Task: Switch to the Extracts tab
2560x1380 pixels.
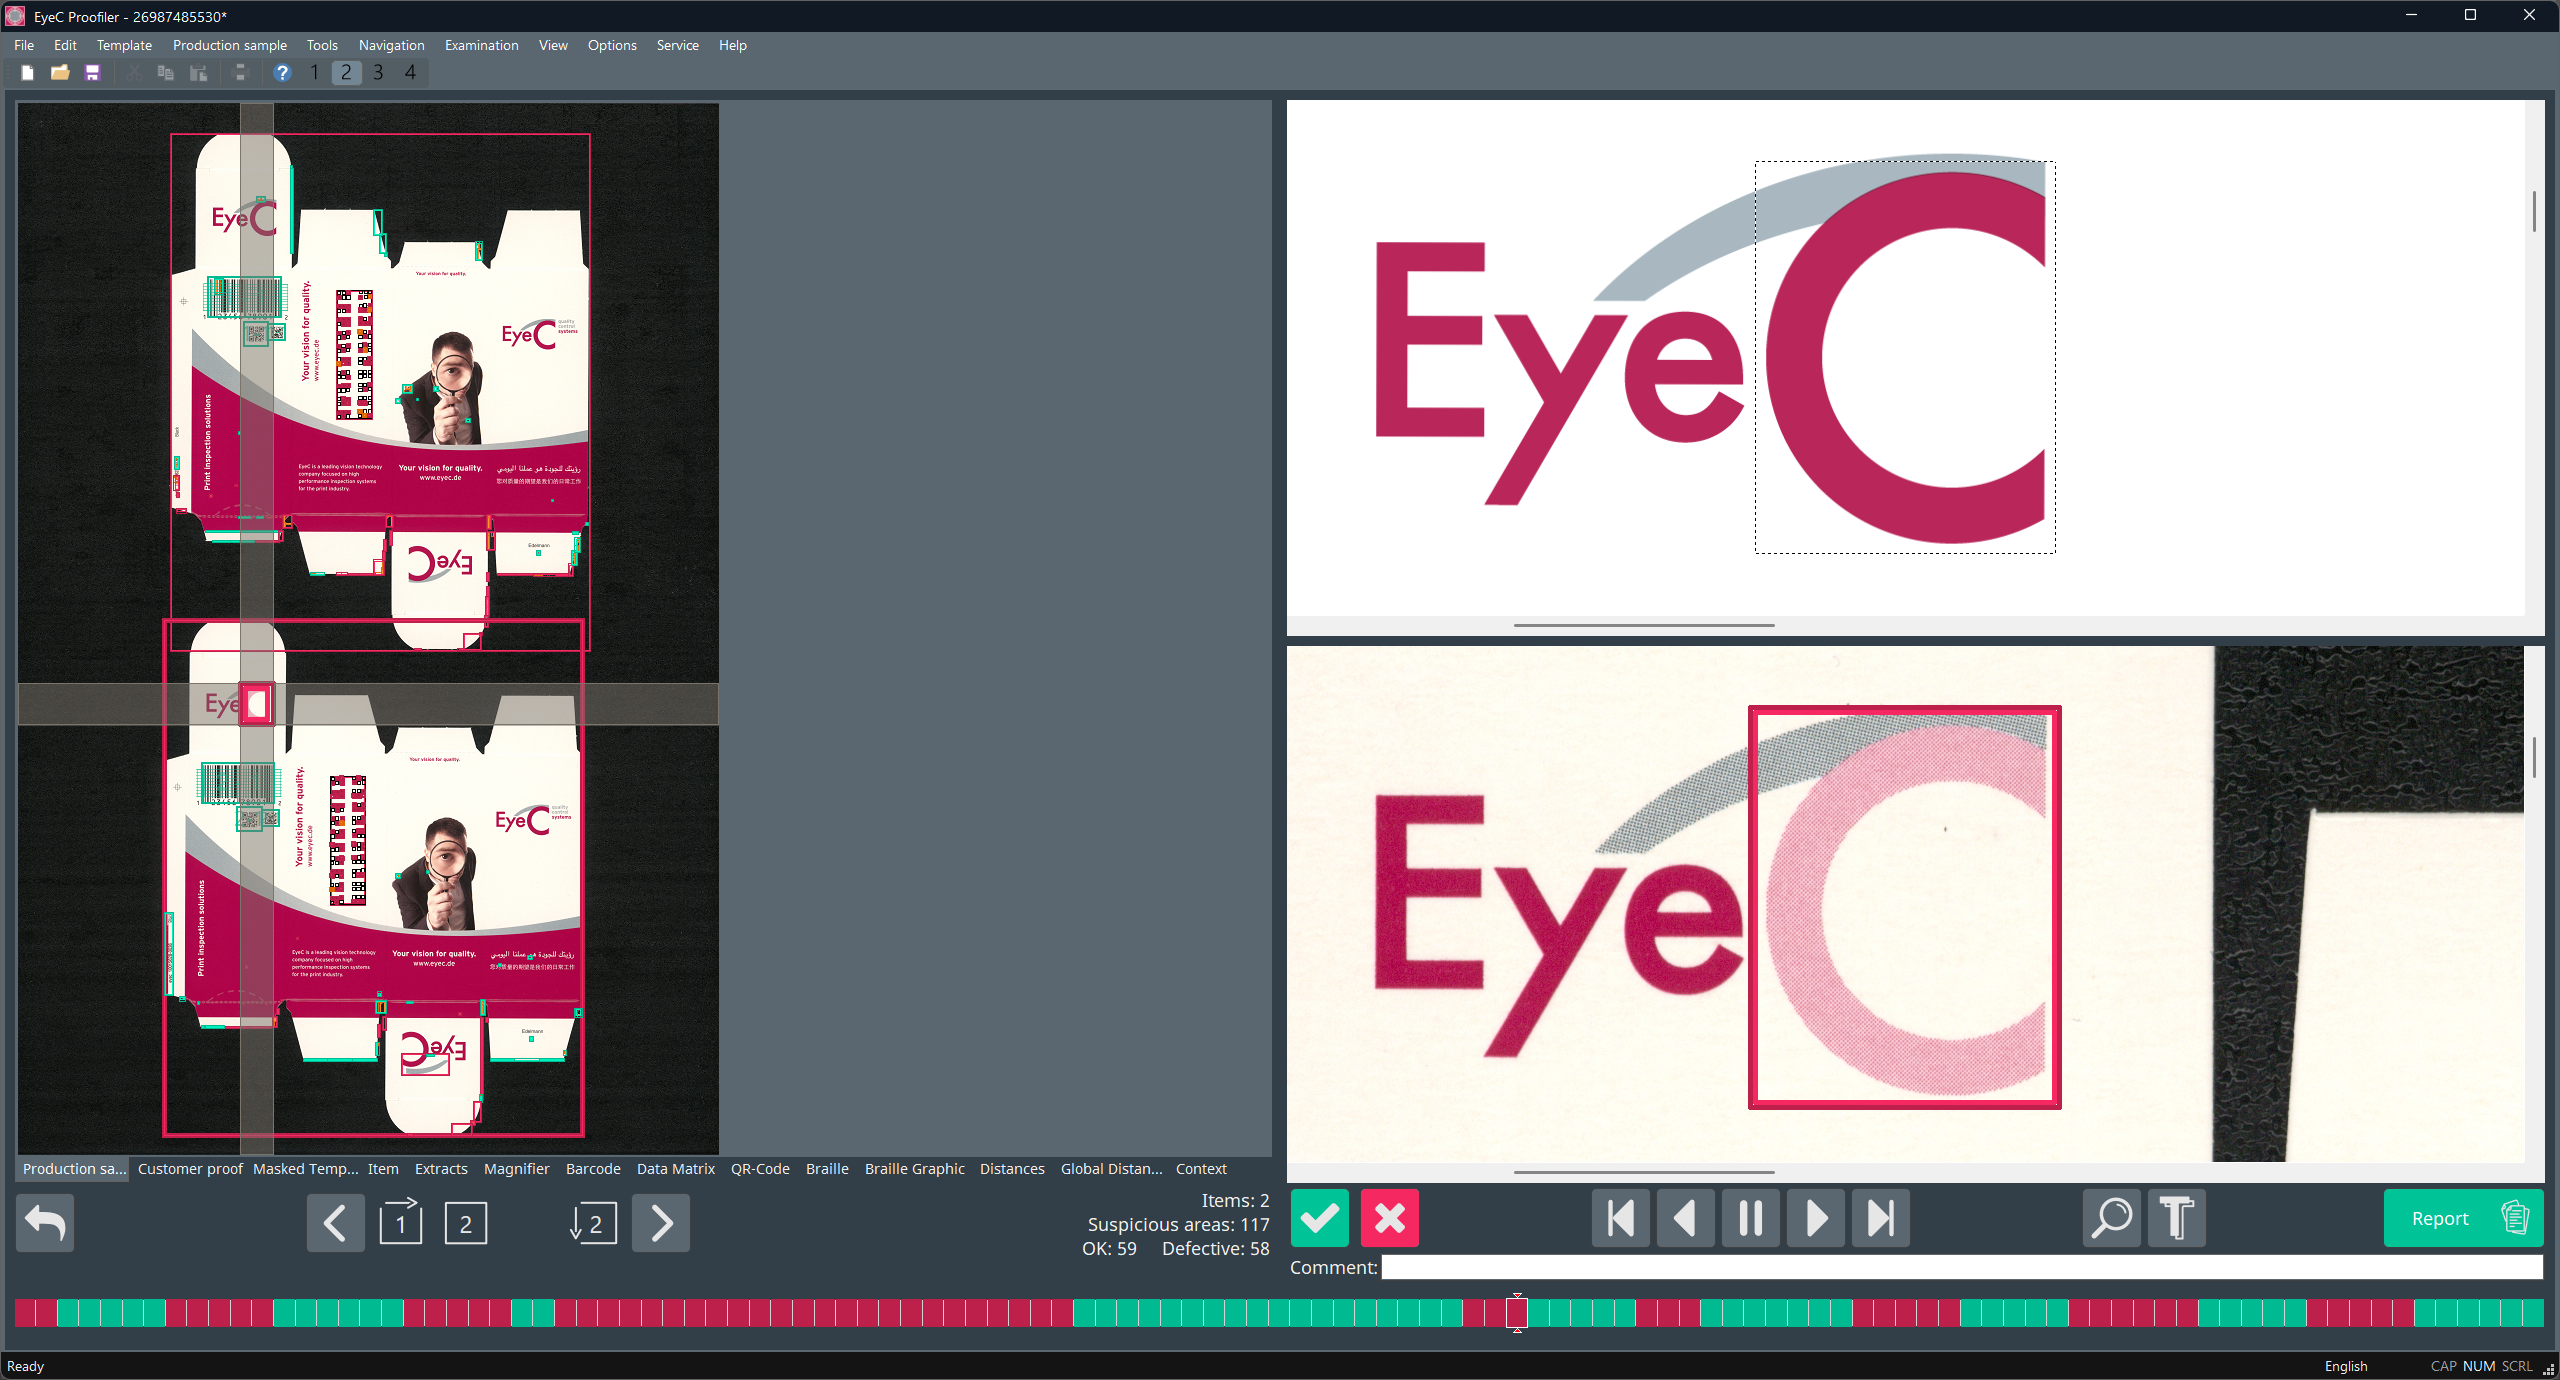Action: [441, 1169]
